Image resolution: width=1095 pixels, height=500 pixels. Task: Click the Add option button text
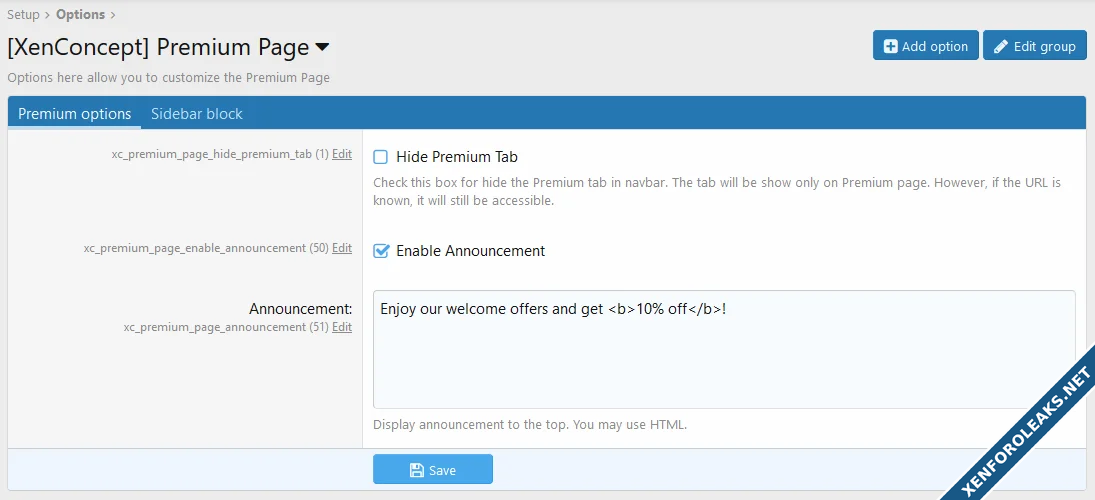(935, 46)
